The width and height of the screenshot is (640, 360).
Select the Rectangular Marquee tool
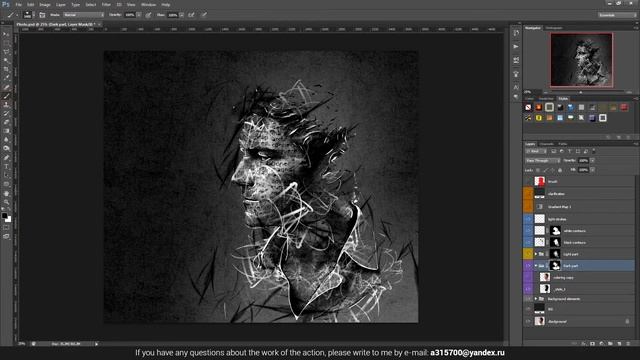click(6, 43)
